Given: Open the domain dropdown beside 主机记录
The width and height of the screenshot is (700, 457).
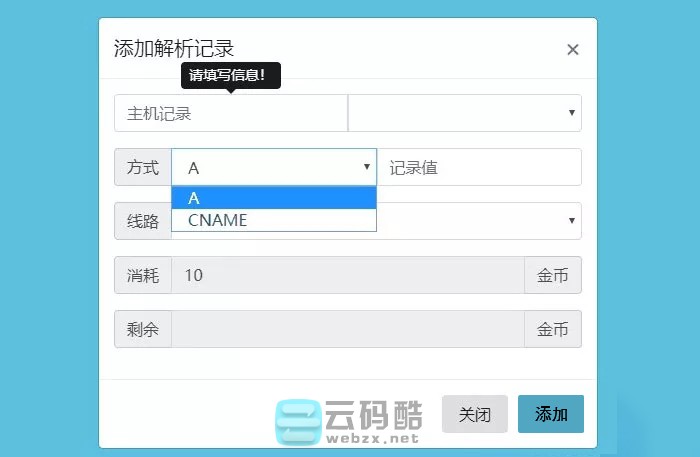Looking at the screenshot, I should (464, 113).
